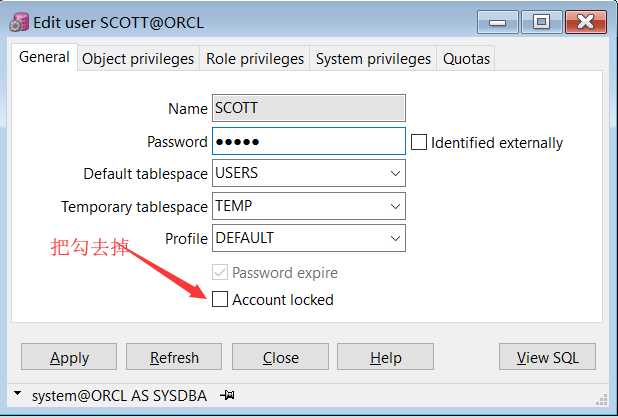Open the Role privileges tab

click(255, 59)
